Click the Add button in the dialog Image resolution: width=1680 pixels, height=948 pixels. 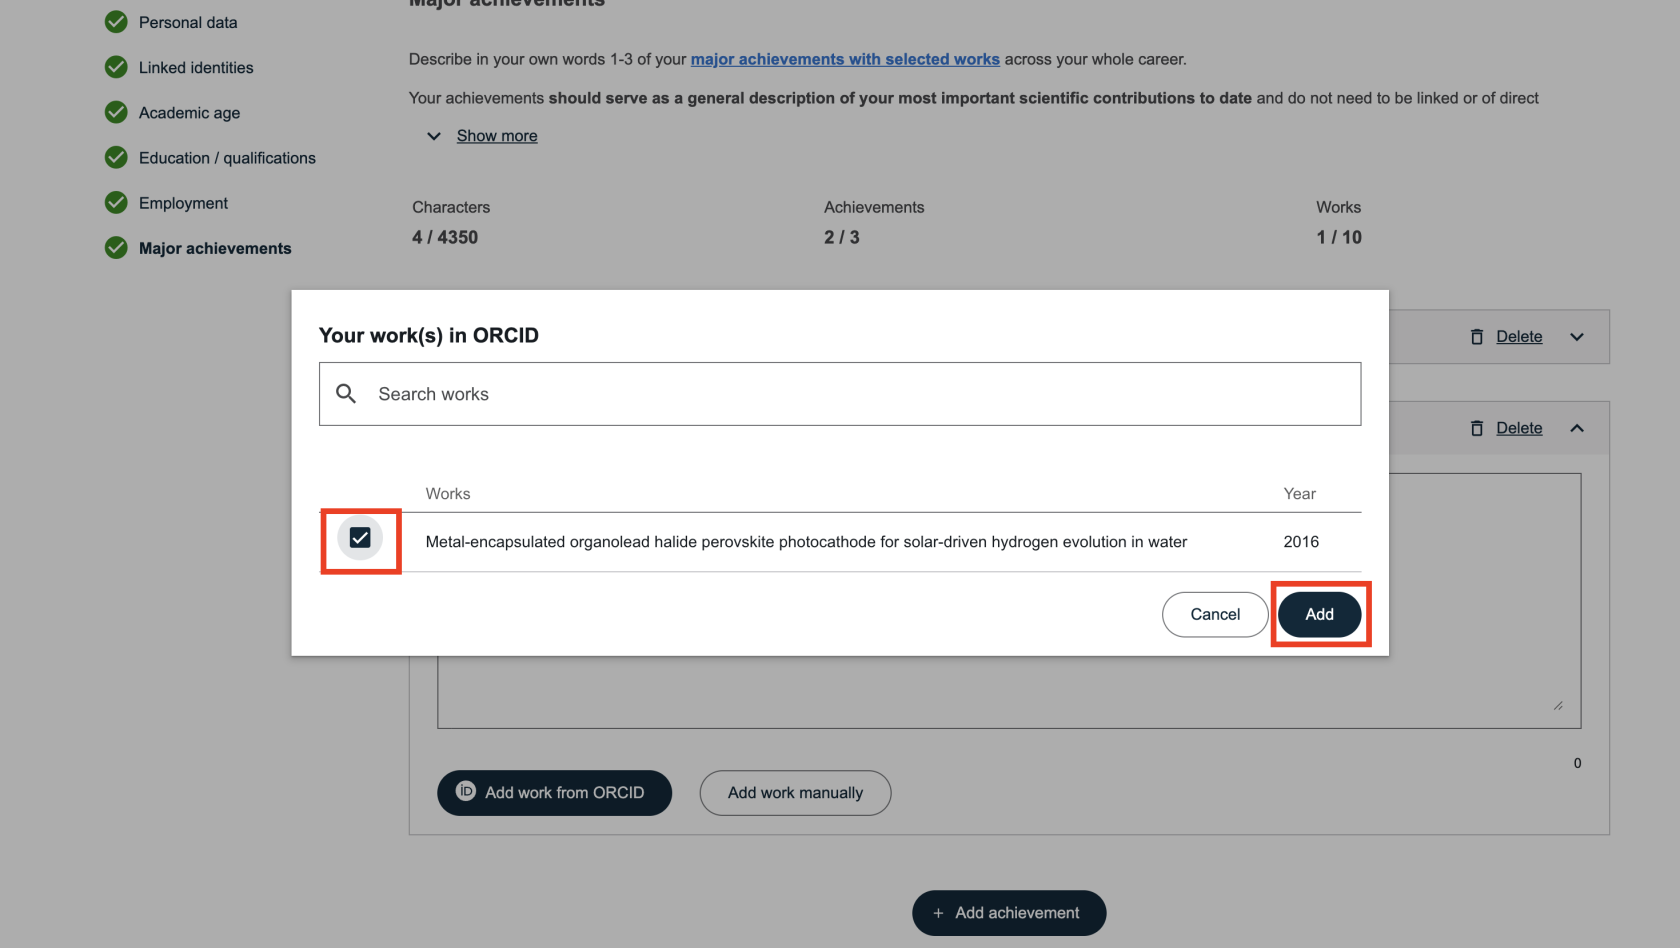1319,614
